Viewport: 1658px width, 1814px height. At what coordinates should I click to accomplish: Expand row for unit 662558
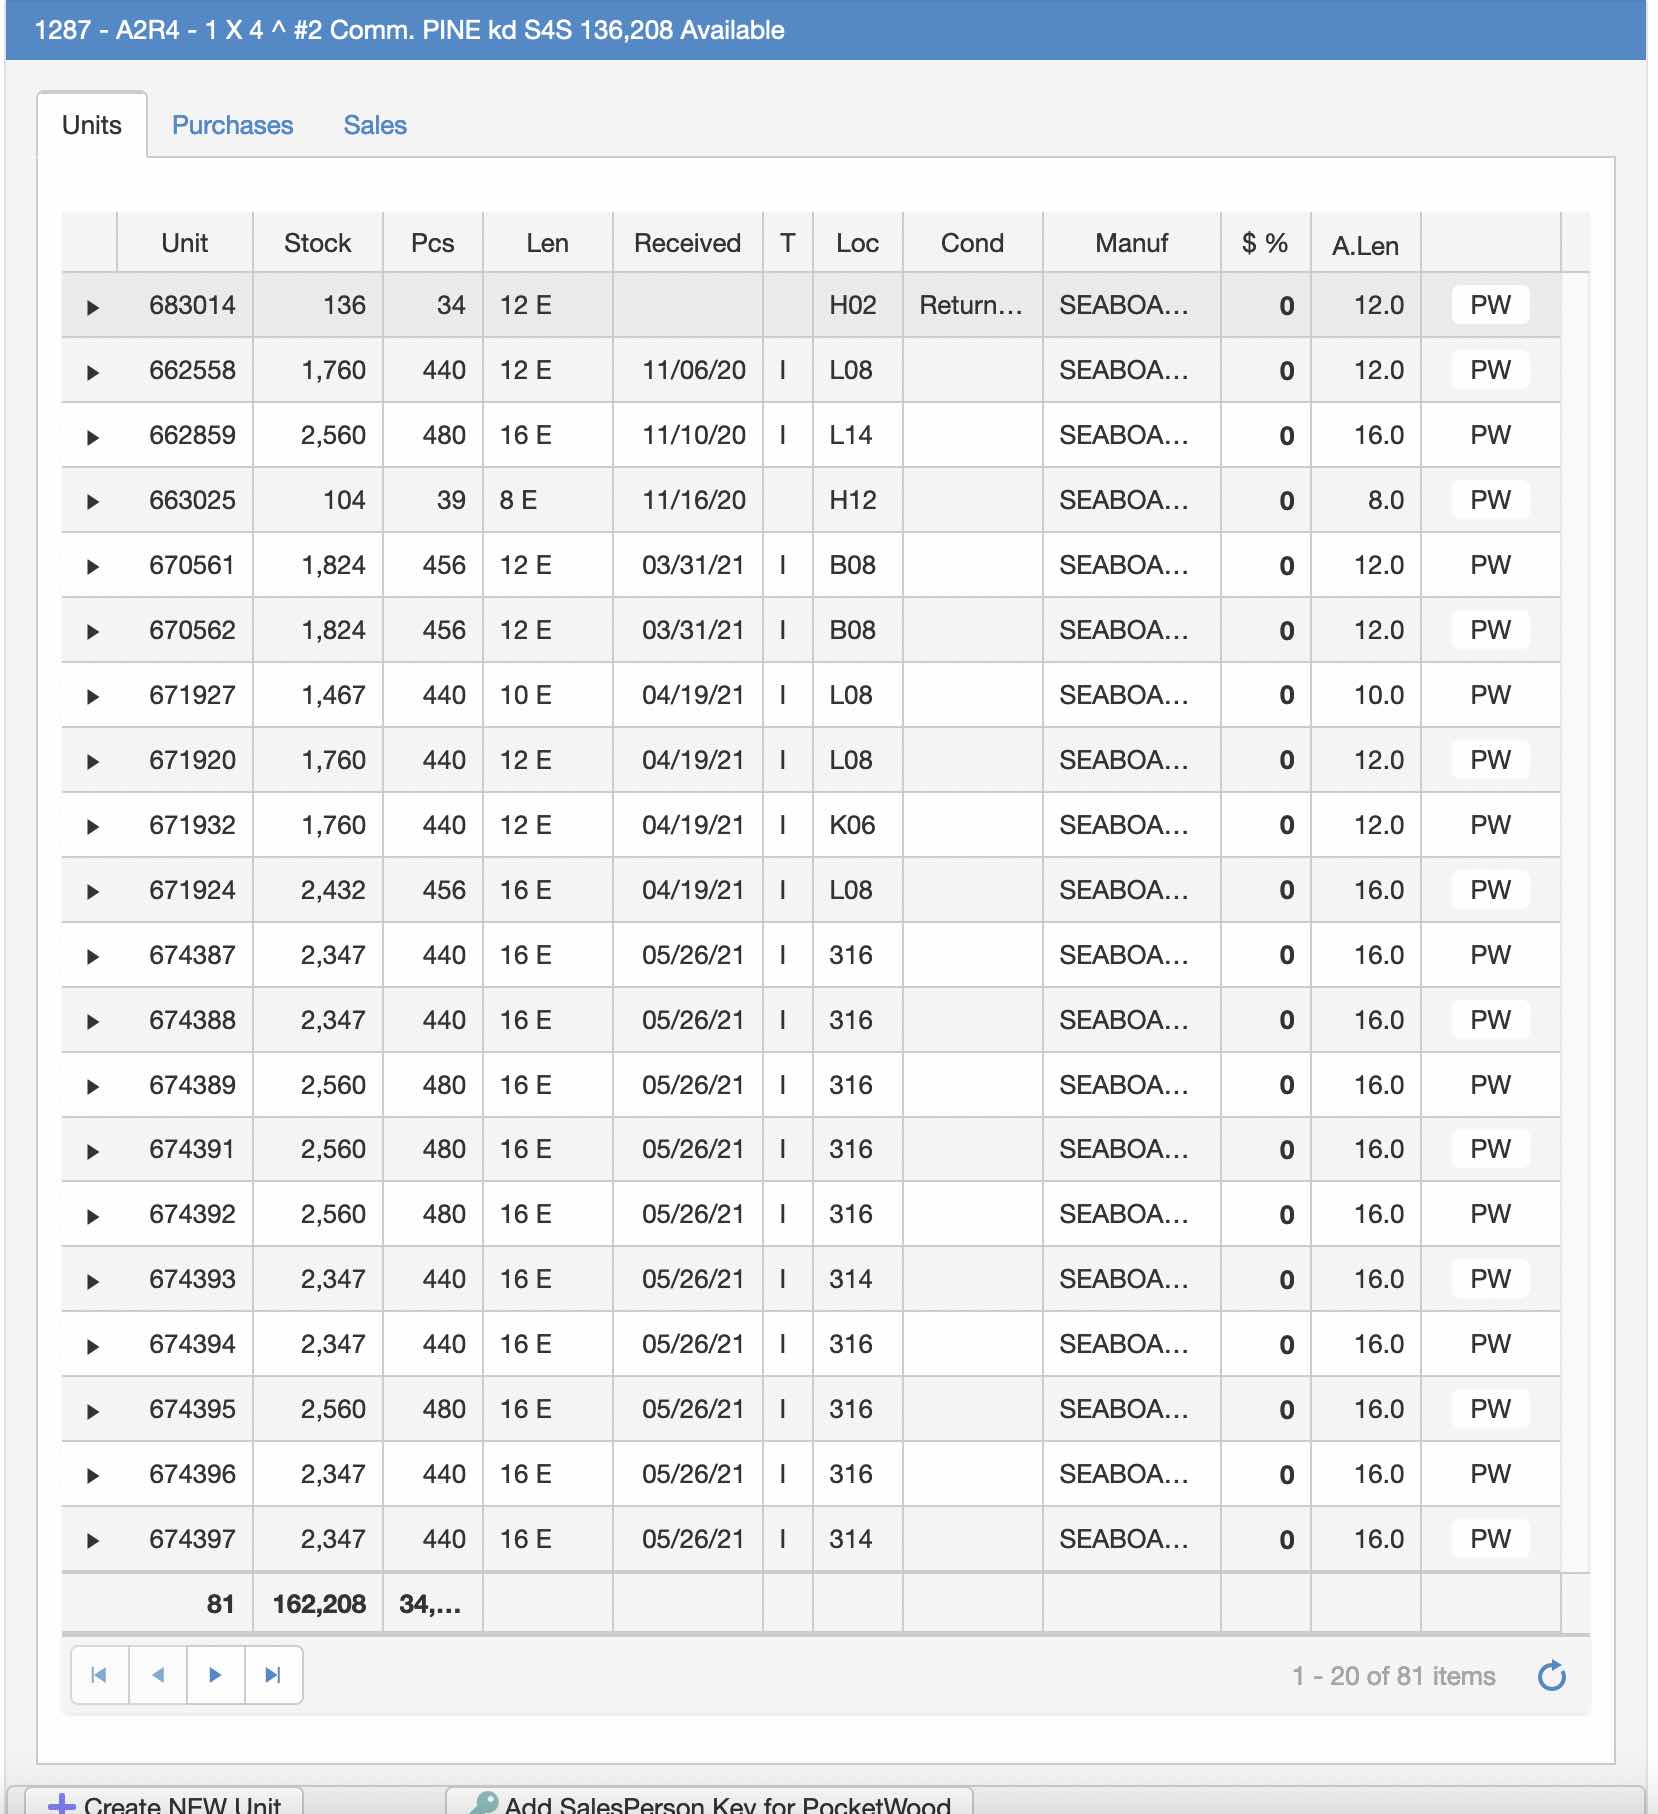pyautogui.click(x=92, y=372)
